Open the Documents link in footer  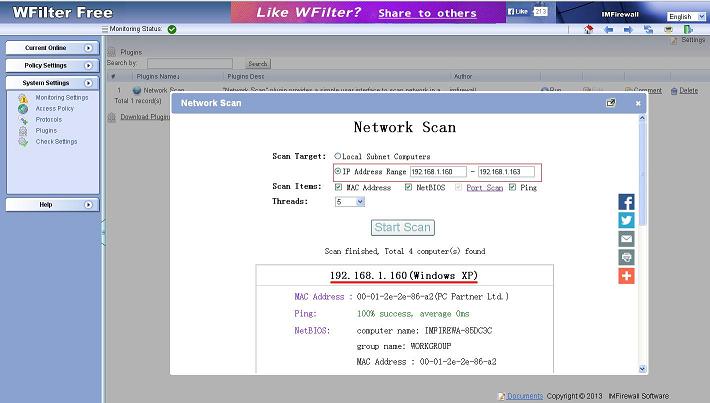pyautogui.click(x=525, y=396)
